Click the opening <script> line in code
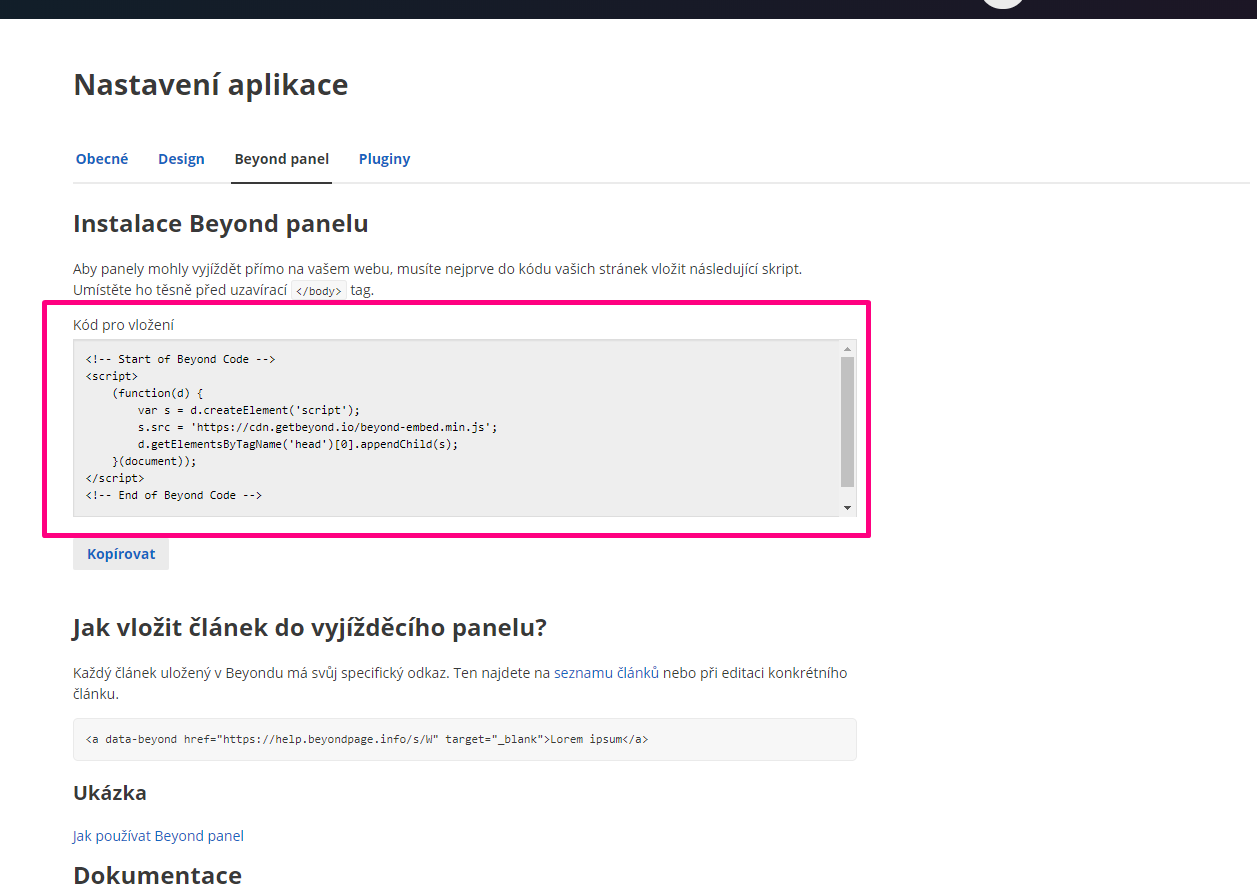 coord(112,376)
